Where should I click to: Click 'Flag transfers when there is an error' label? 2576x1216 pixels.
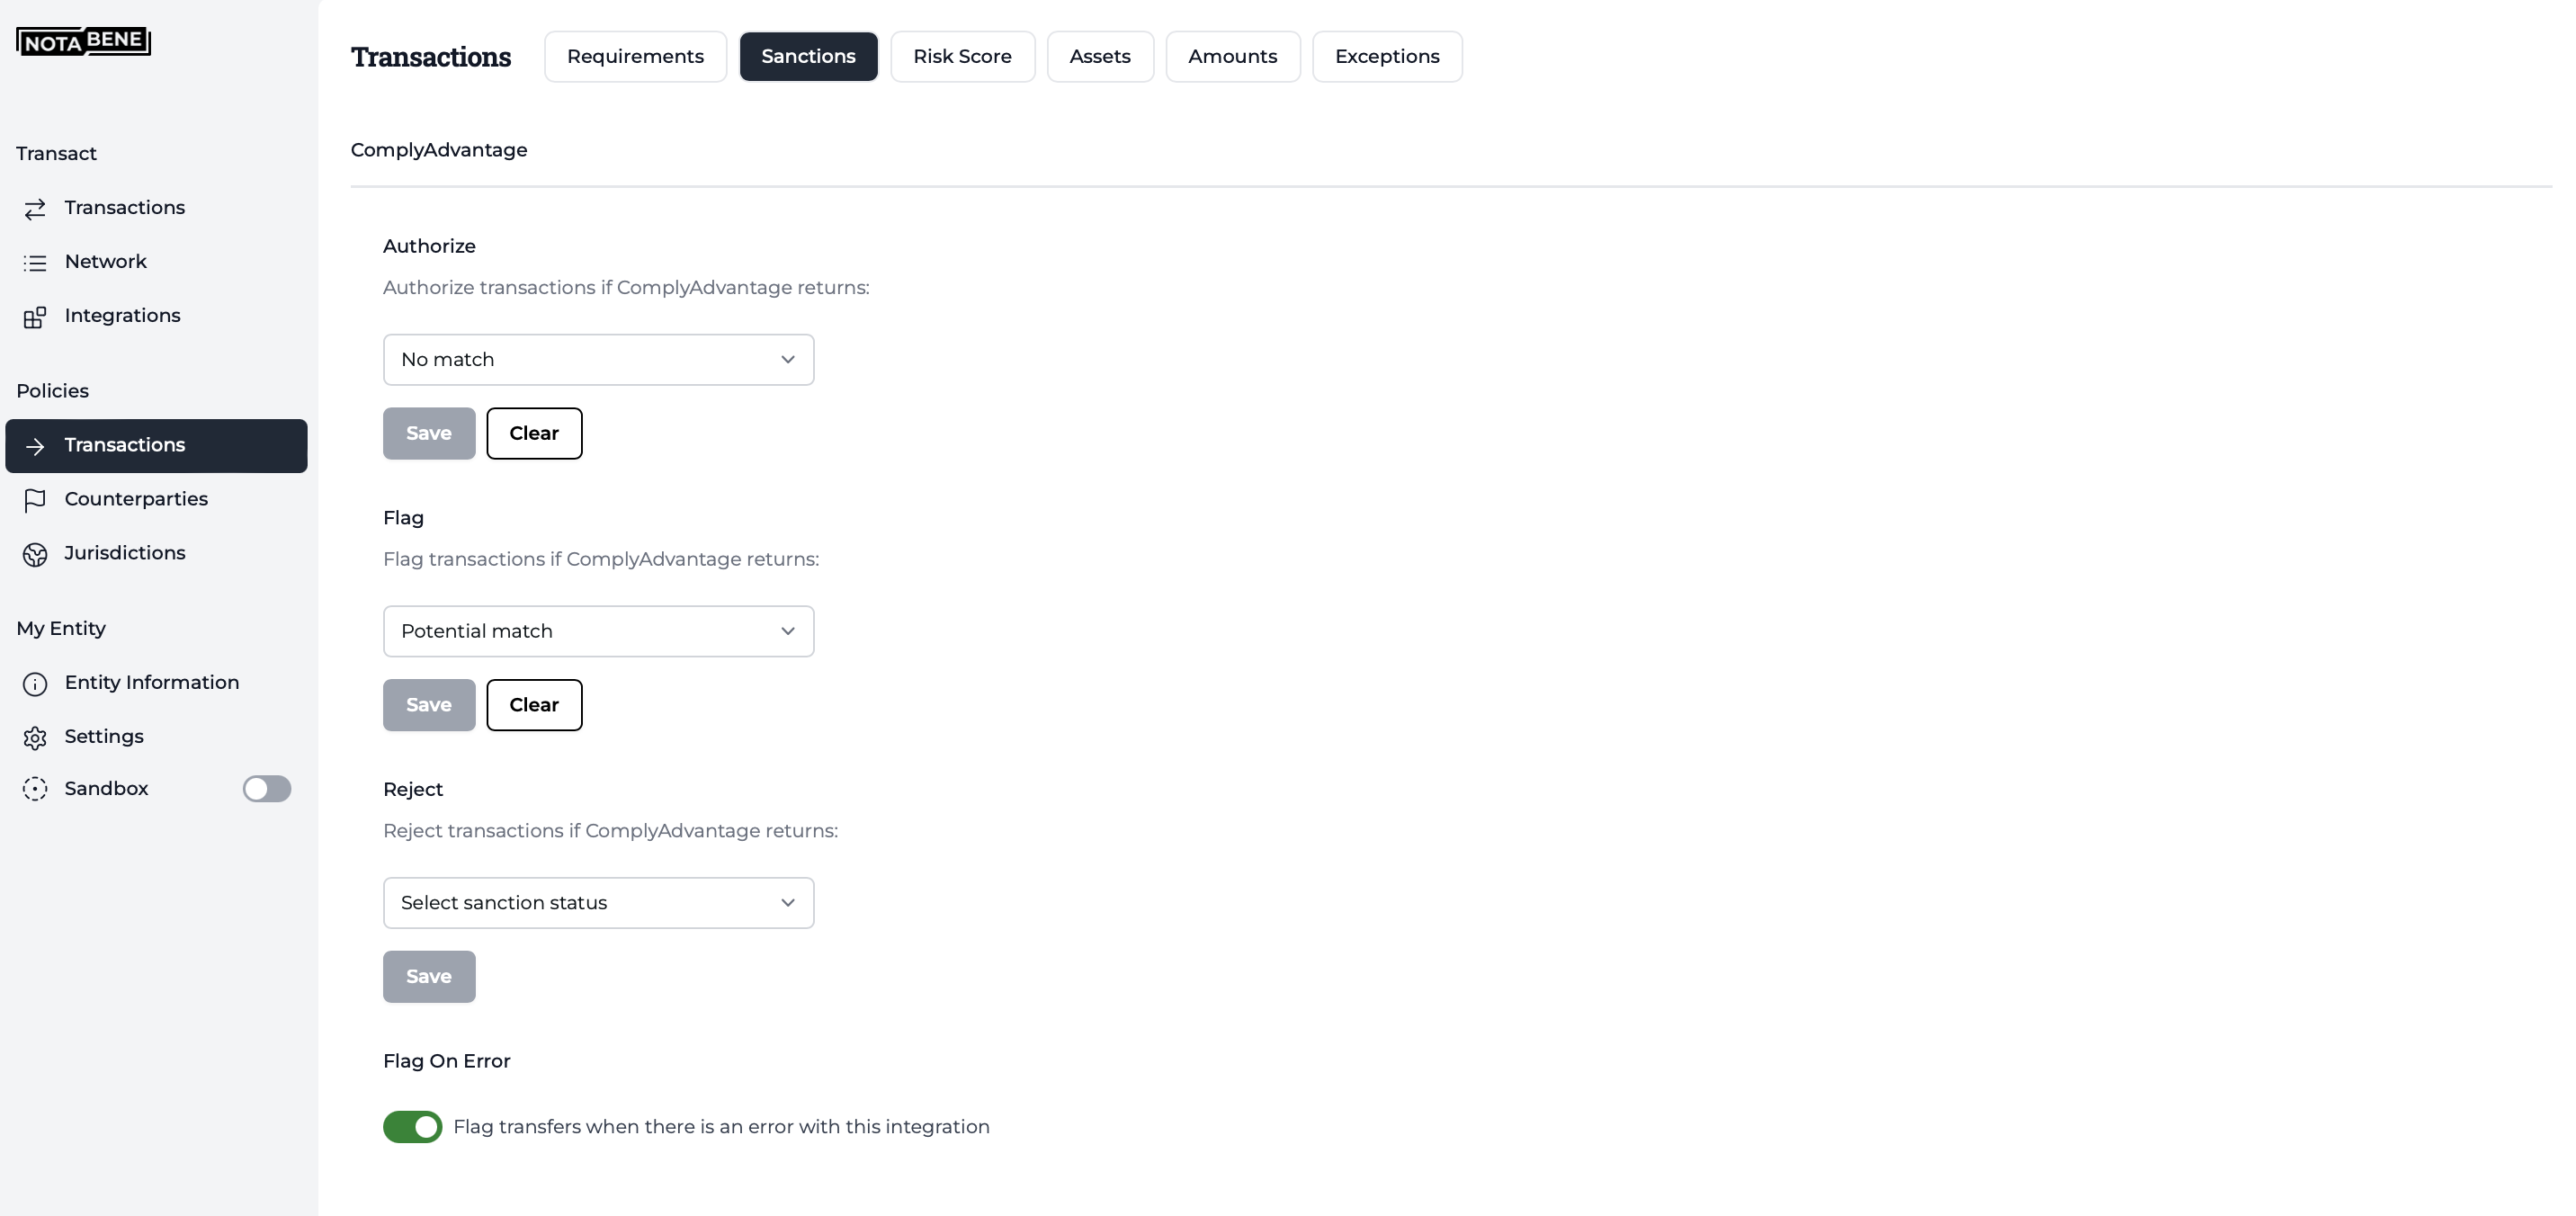pyautogui.click(x=721, y=1127)
